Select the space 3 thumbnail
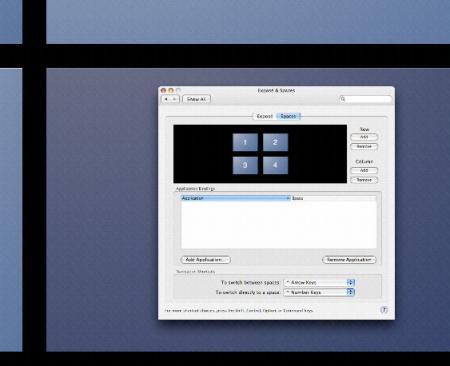This screenshot has height=366, width=450. click(x=245, y=165)
